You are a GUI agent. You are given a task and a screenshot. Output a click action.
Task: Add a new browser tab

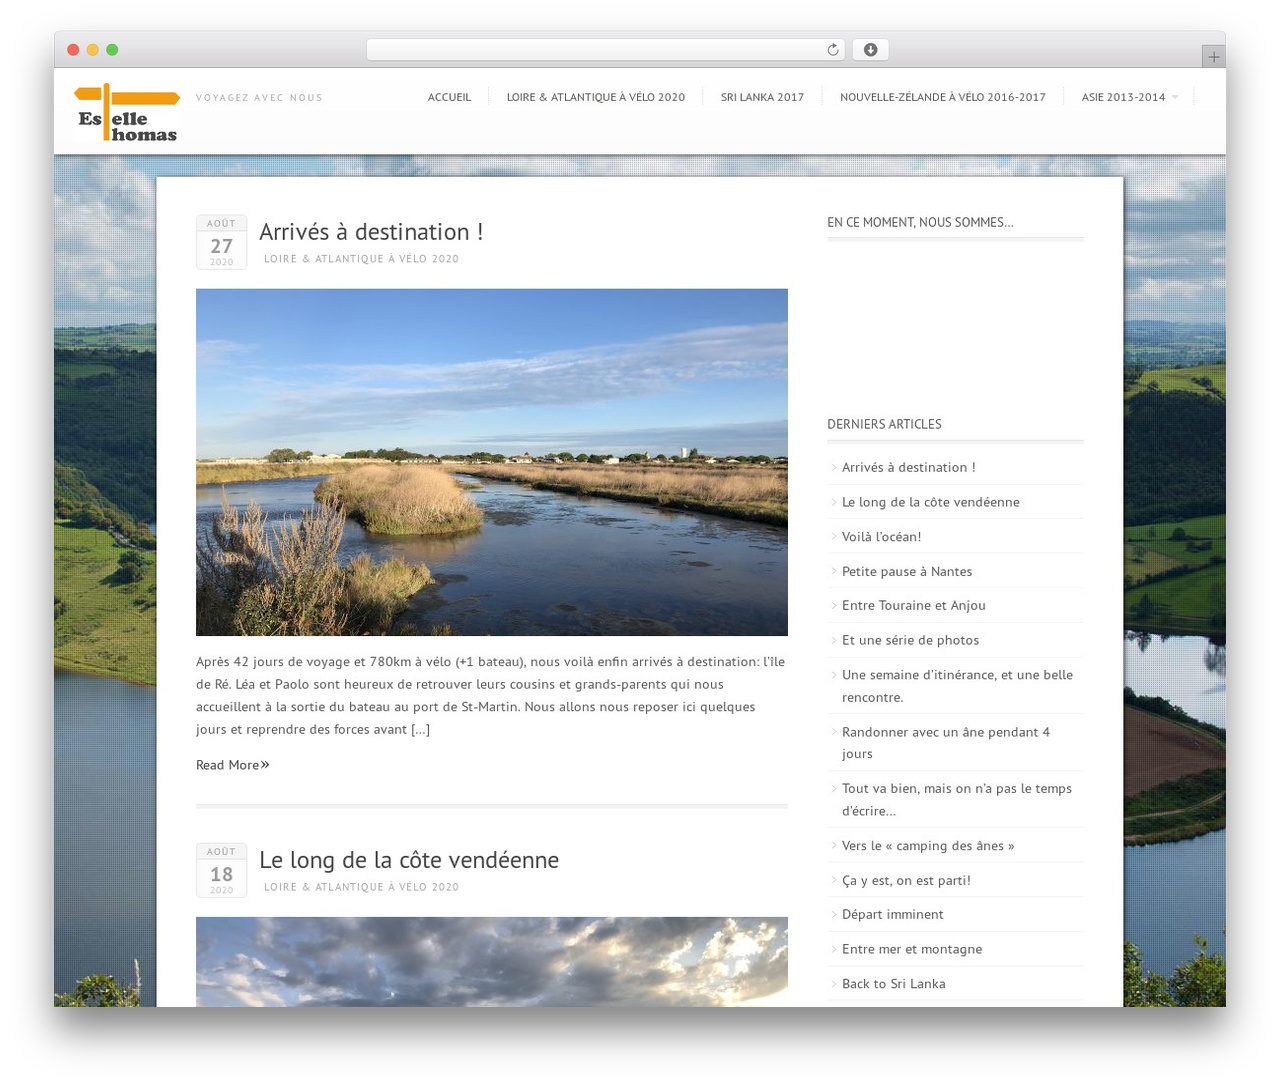(1213, 57)
